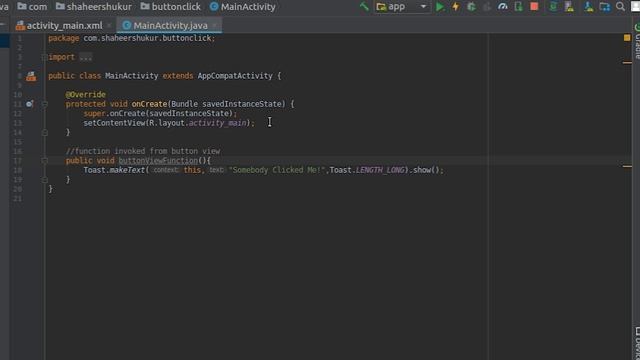The width and height of the screenshot is (640, 360).
Task: Click the override gutter icon beside onCreate
Action: pos(29,104)
